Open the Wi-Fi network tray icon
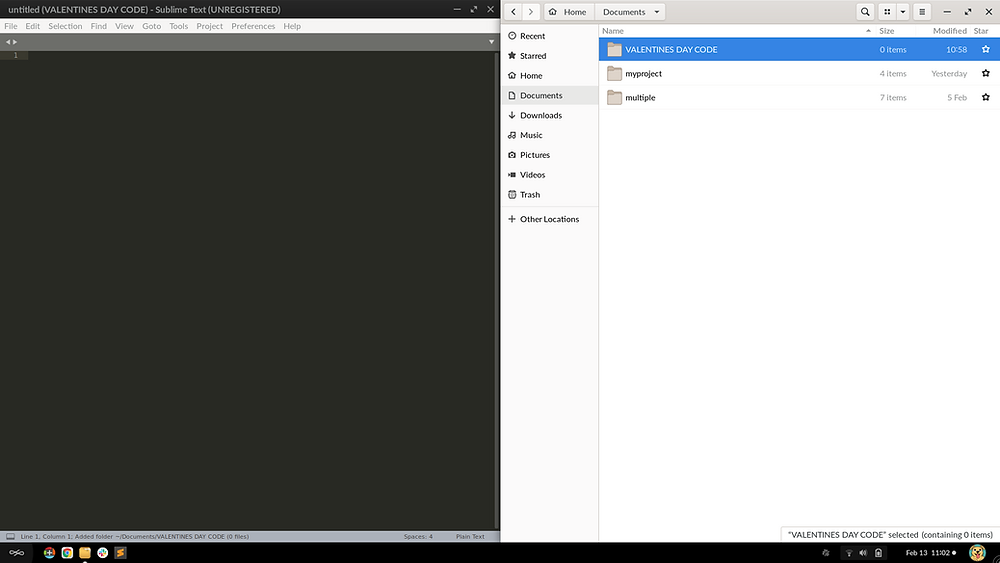1000x563 pixels. point(849,553)
